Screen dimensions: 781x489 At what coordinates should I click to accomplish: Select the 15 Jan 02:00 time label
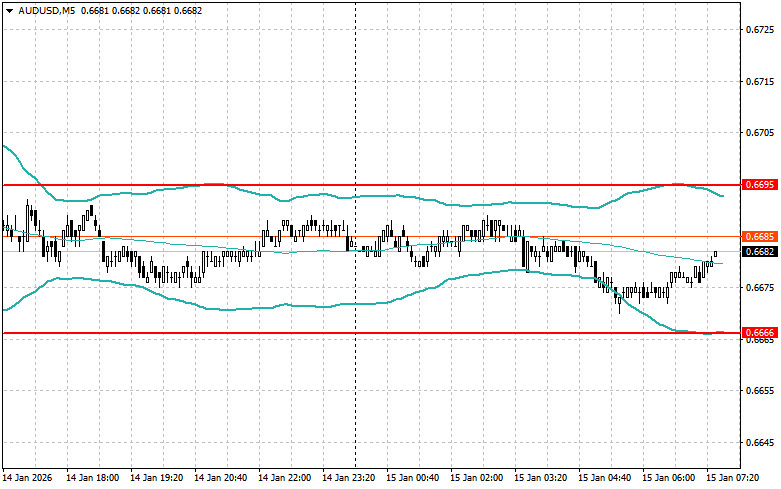(x=477, y=478)
